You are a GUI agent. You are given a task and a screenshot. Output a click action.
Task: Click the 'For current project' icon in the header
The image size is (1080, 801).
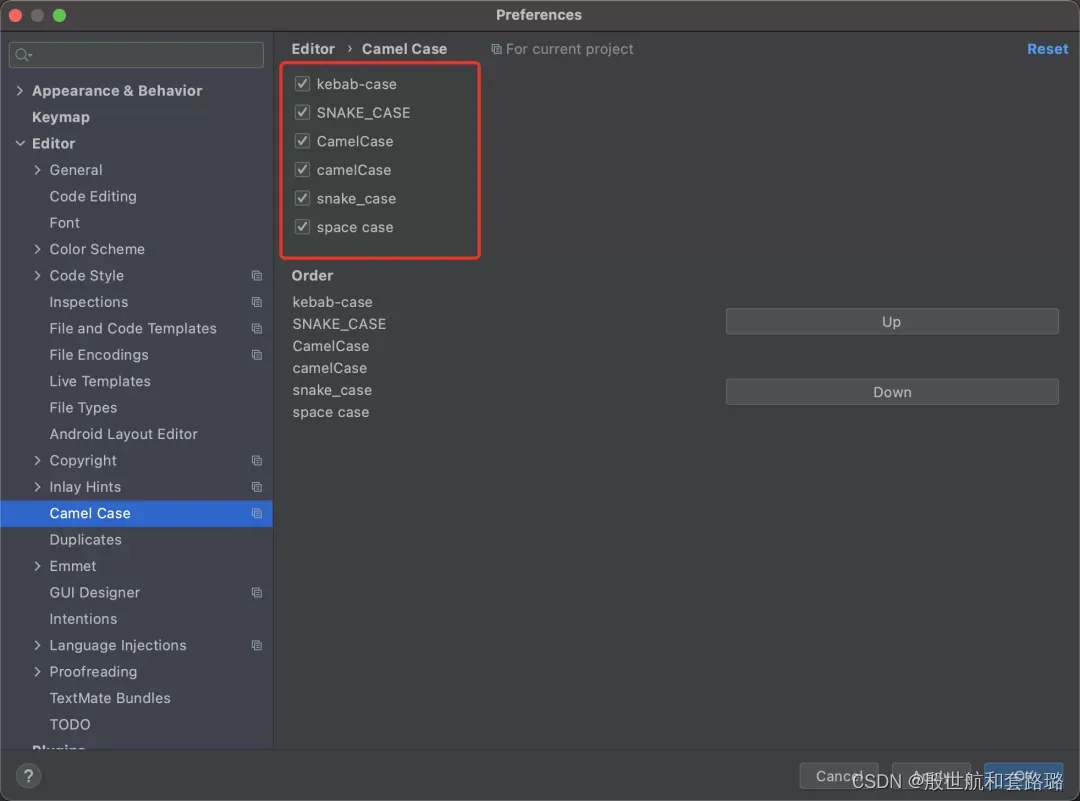496,49
